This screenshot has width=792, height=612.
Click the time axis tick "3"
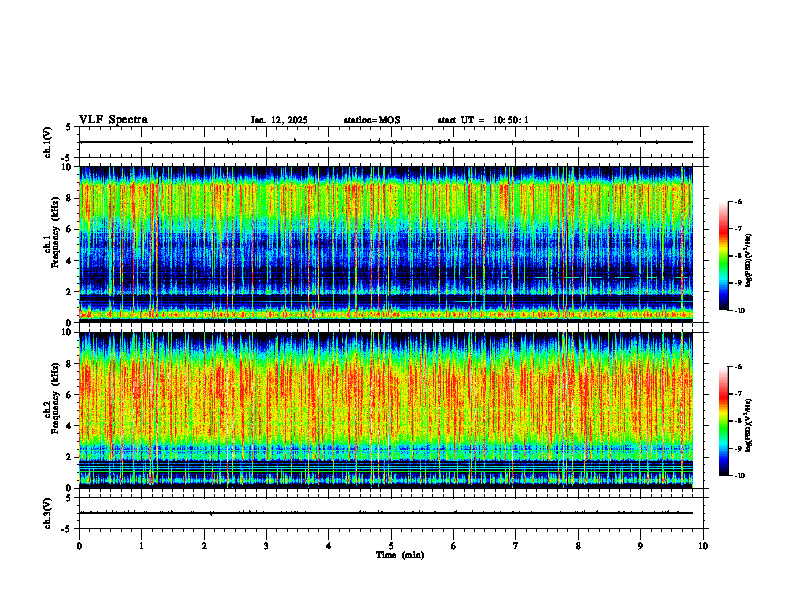click(x=266, y=546)
